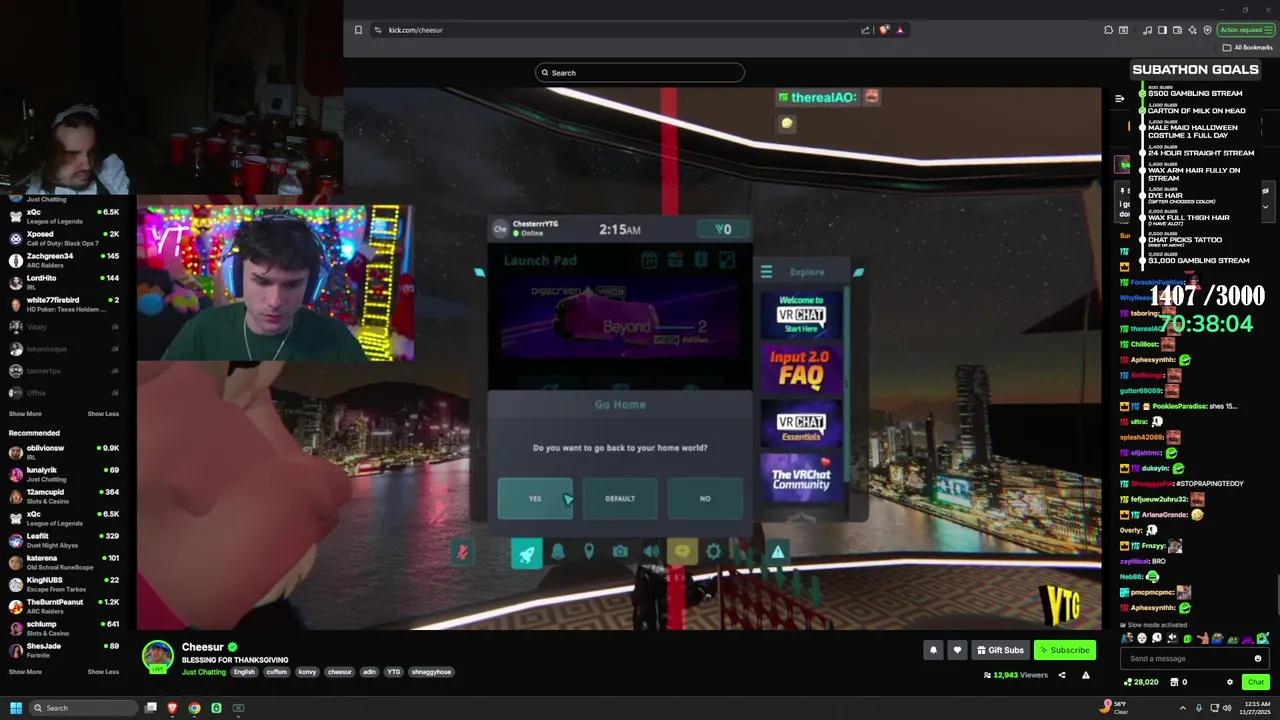Select the English tag

[x=244, y=672]
